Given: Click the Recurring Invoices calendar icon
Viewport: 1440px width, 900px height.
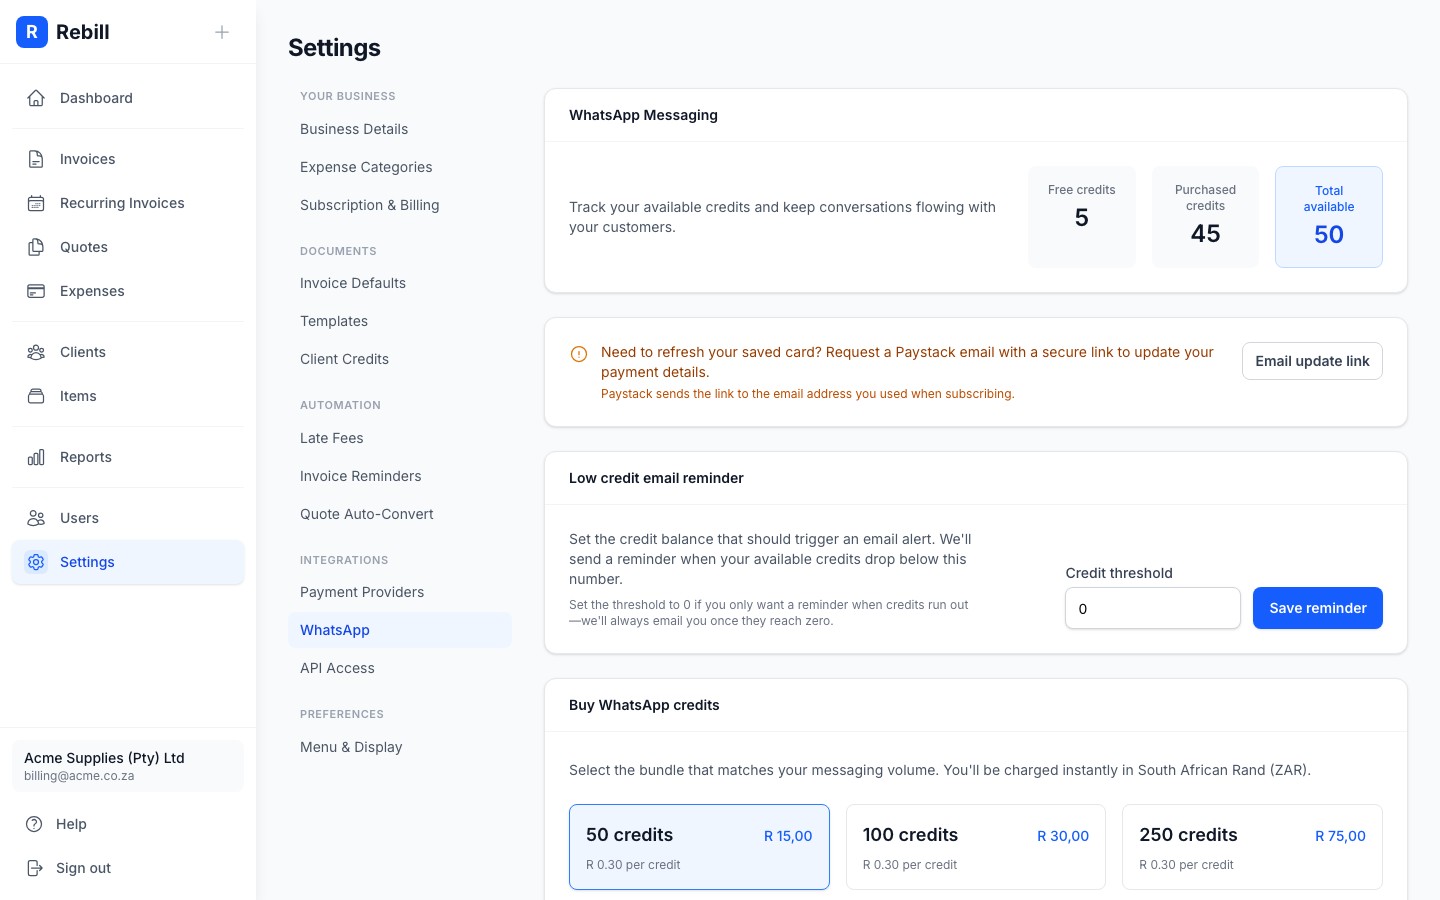Looking at the screenshot, I should (36, 203).
